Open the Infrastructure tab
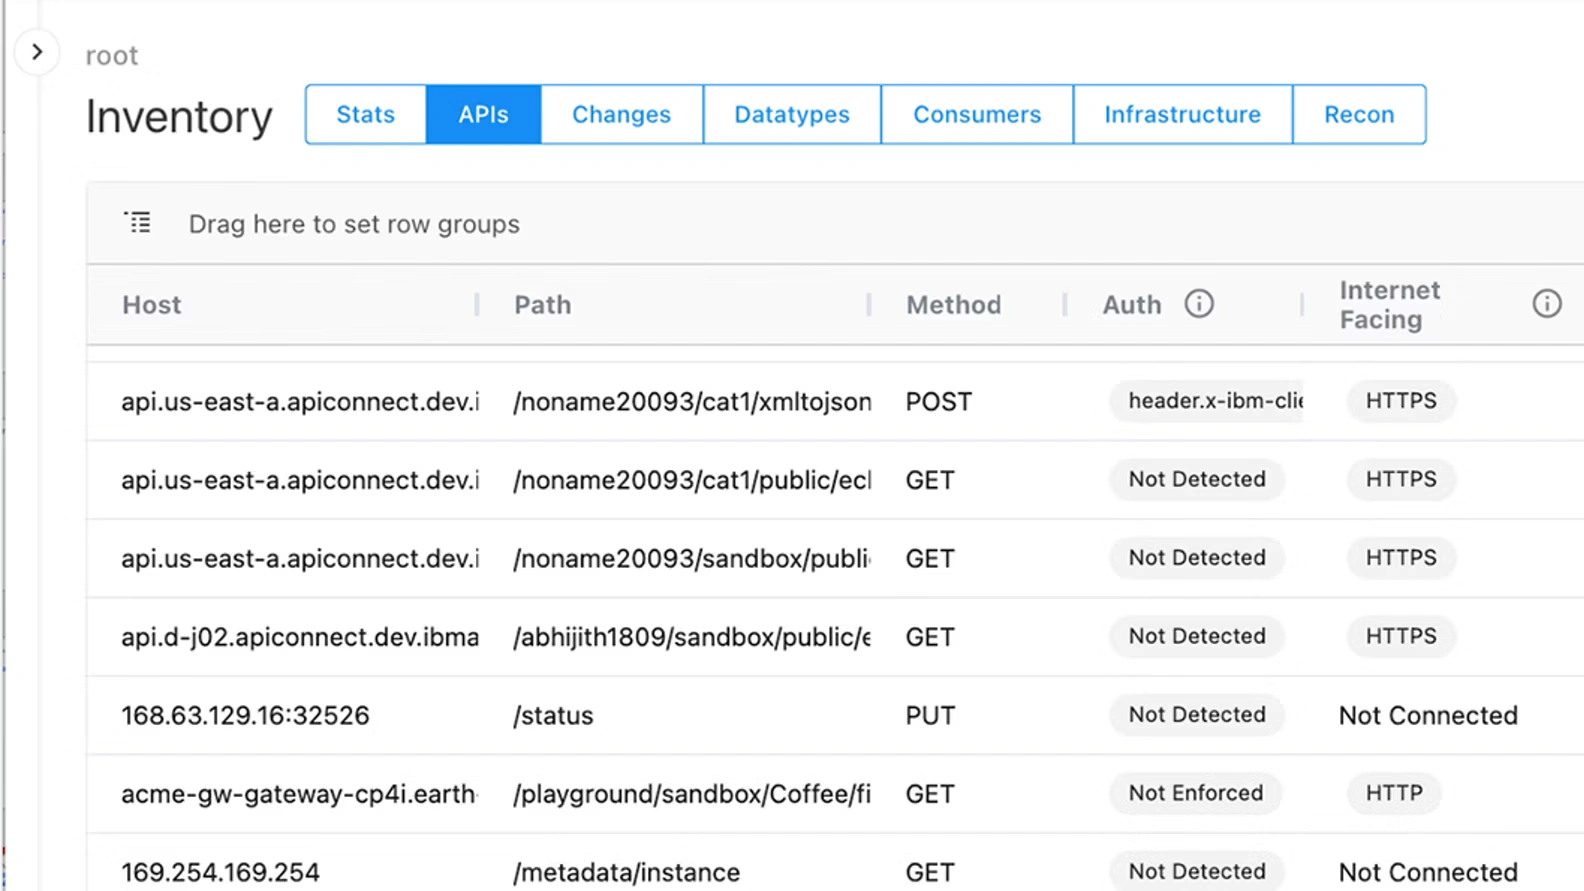This screenshot has height=891, width=1584. pyautogui.click(x=1182, y=115)
